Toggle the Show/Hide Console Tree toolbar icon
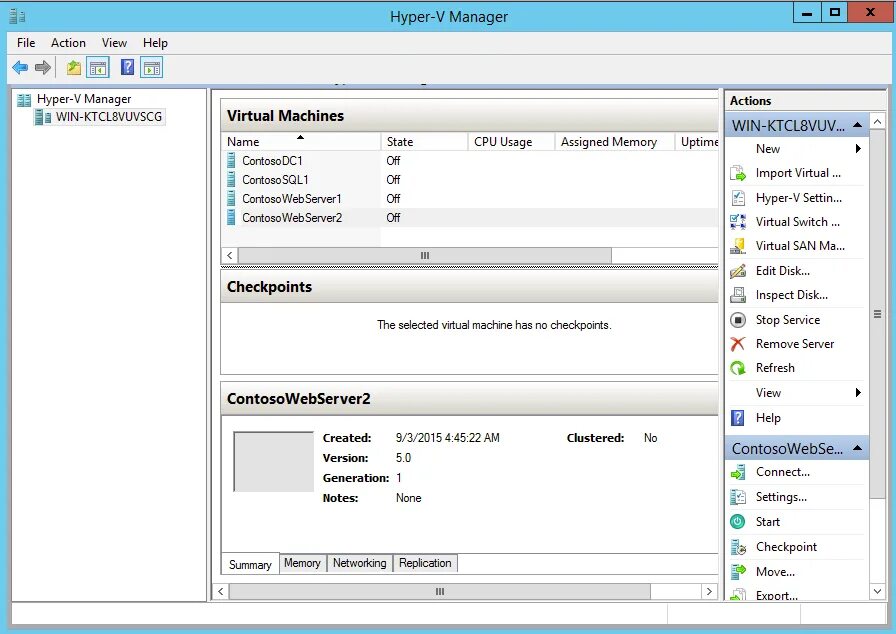This screenshot has height=634, width=896. [x=98, y=68]
